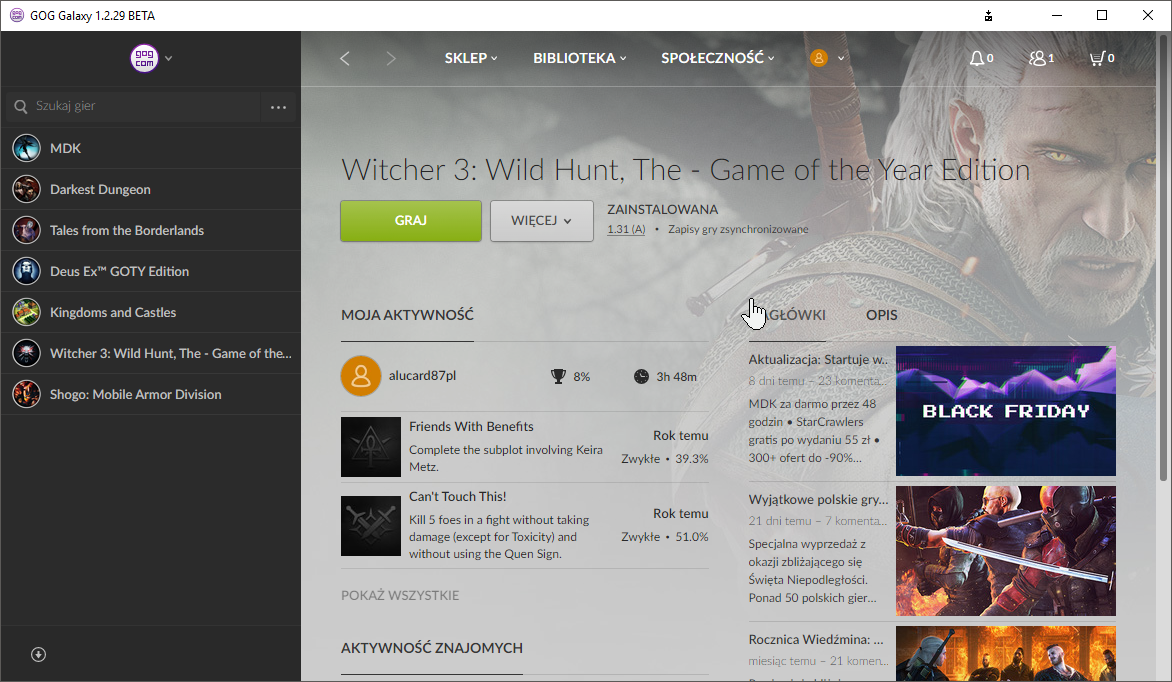This screenshot has height=682, width=1172.
Task: Expand the SKLEP menu
Action: [x=471, y=58]
